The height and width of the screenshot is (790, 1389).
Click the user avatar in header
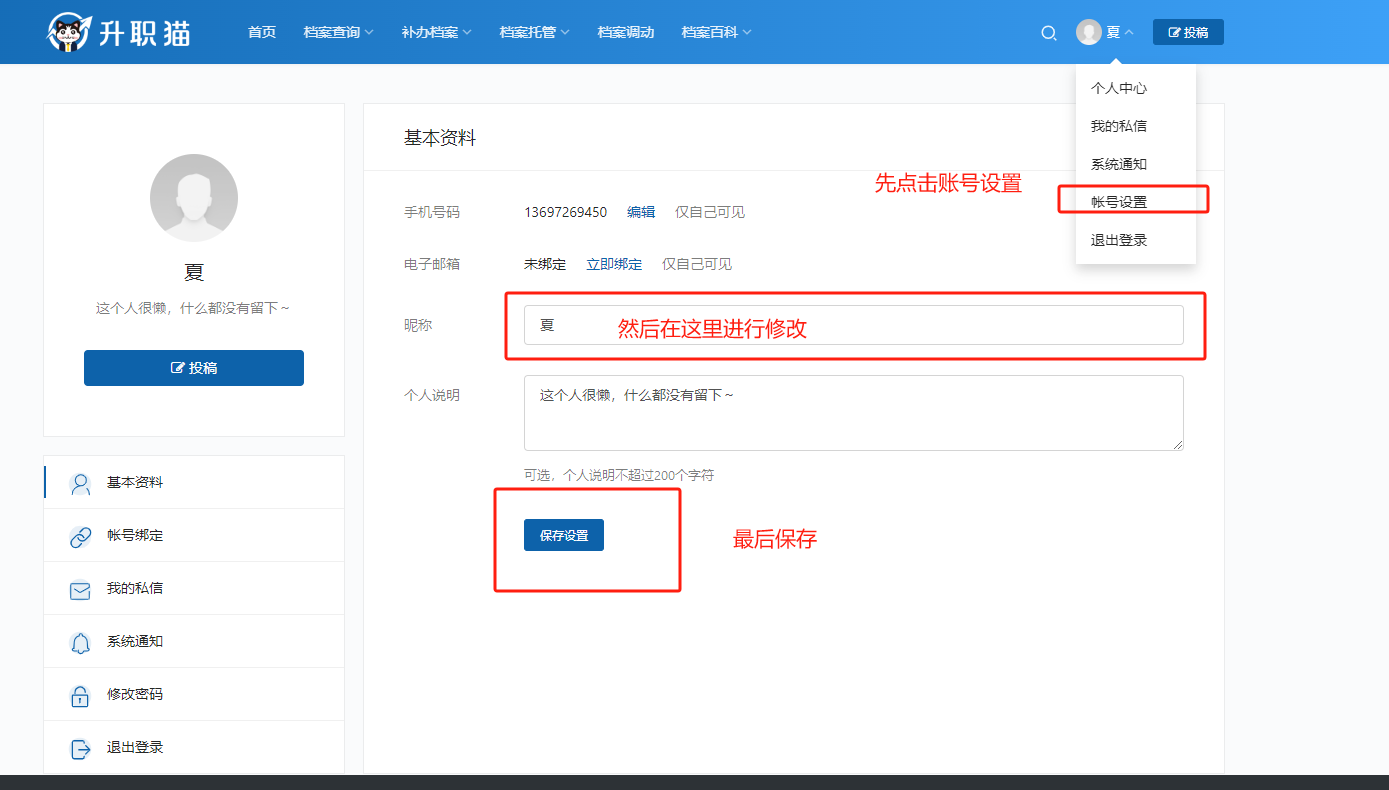pyautogui.click(x=1088, y=32)
